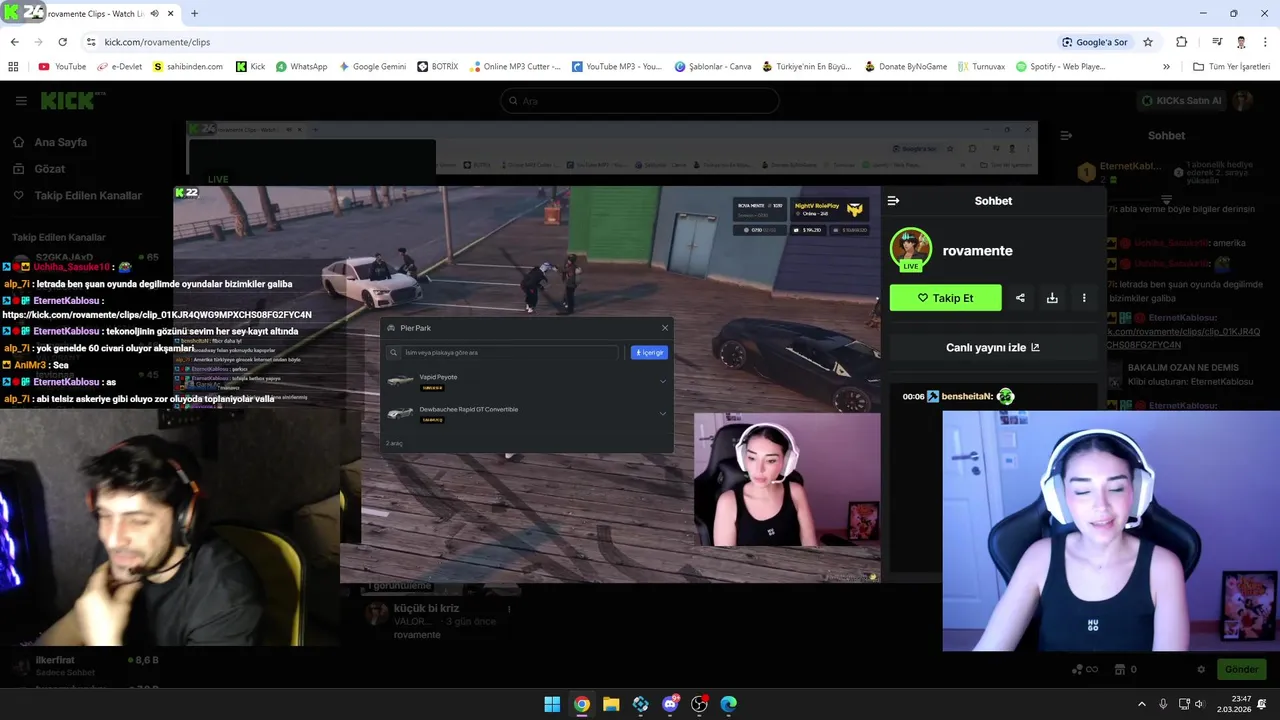Open the Şablonlar - Canva bookmark
Image resolution: width=1280 pixels, height=720 pixels.
click(x=713, y=67)
